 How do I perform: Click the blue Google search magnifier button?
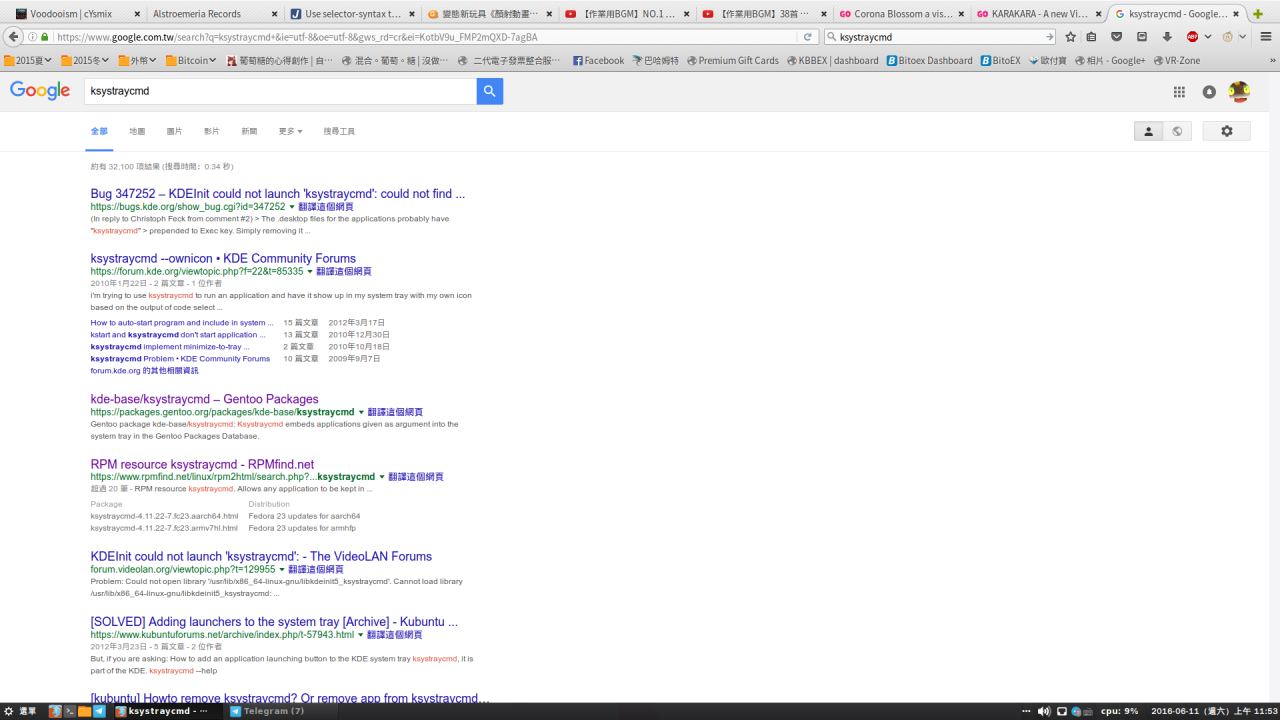coord(489,91)
